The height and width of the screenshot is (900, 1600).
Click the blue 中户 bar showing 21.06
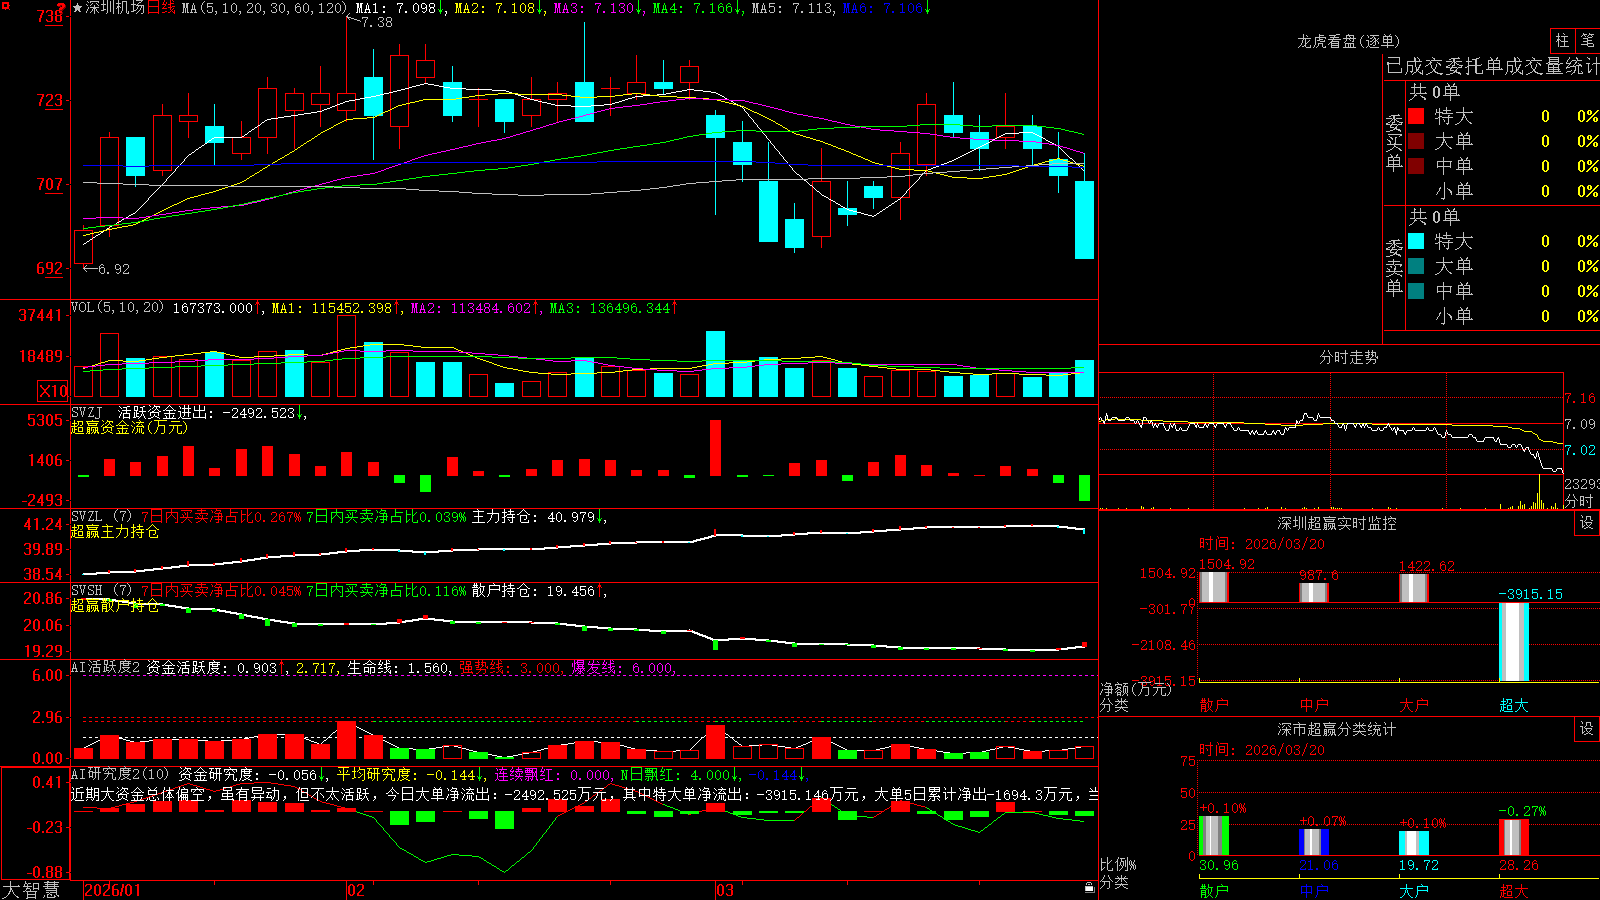click(1314, 842)
